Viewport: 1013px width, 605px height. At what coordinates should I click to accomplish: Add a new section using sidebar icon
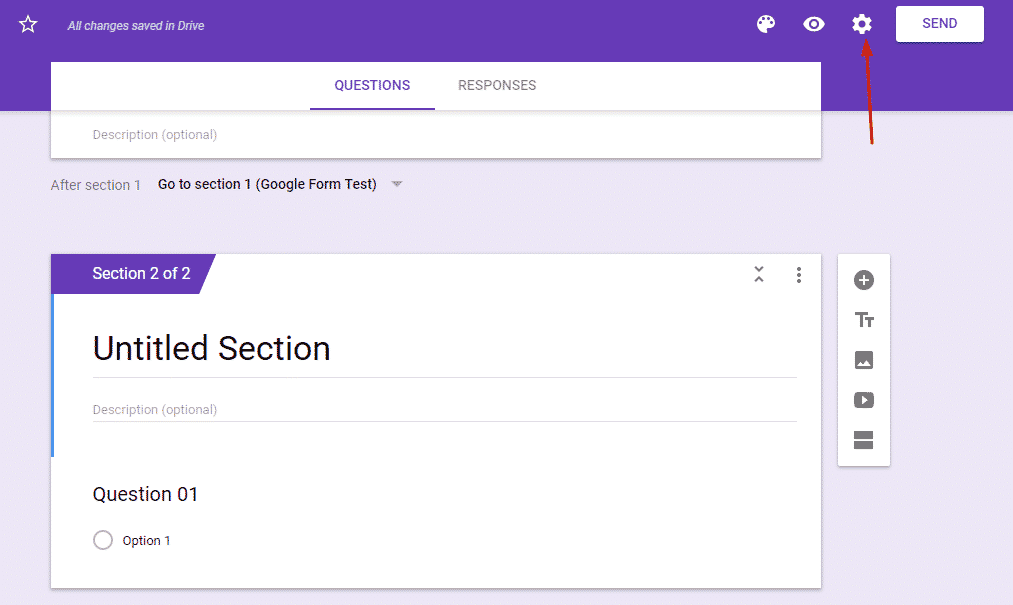864,440
